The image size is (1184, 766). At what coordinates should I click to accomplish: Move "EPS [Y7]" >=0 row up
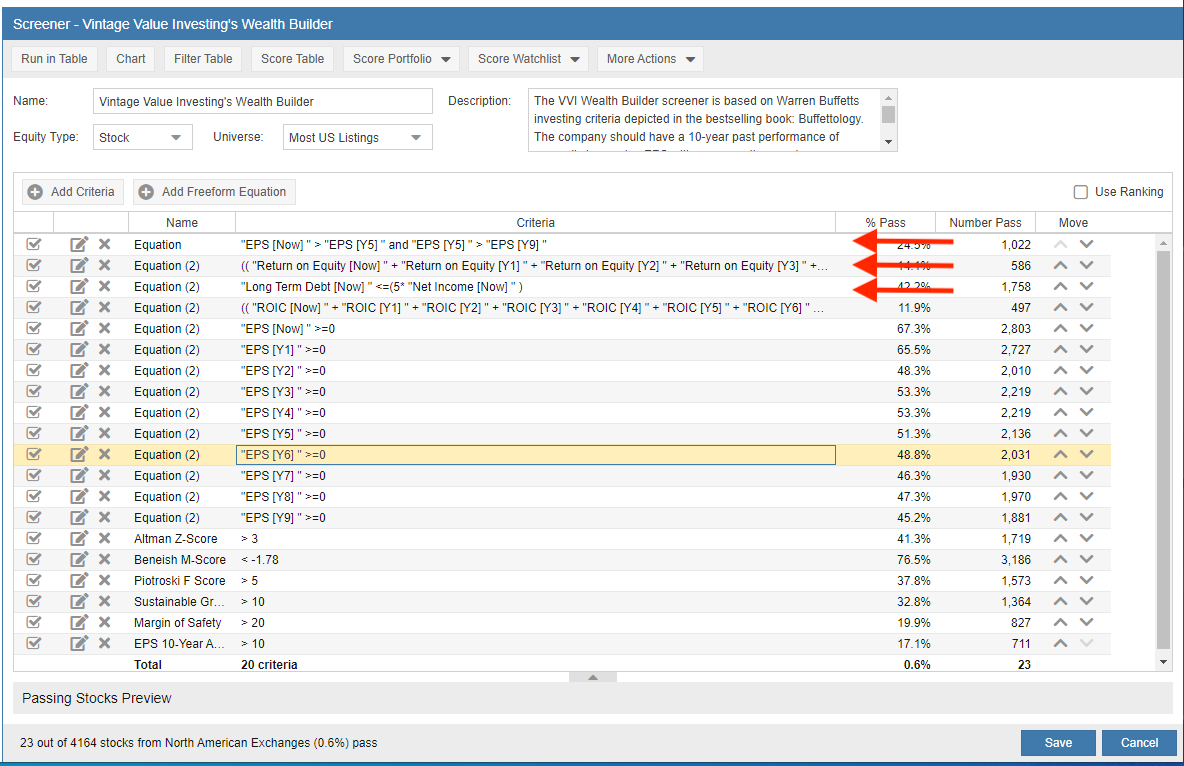click(1060, 476)
